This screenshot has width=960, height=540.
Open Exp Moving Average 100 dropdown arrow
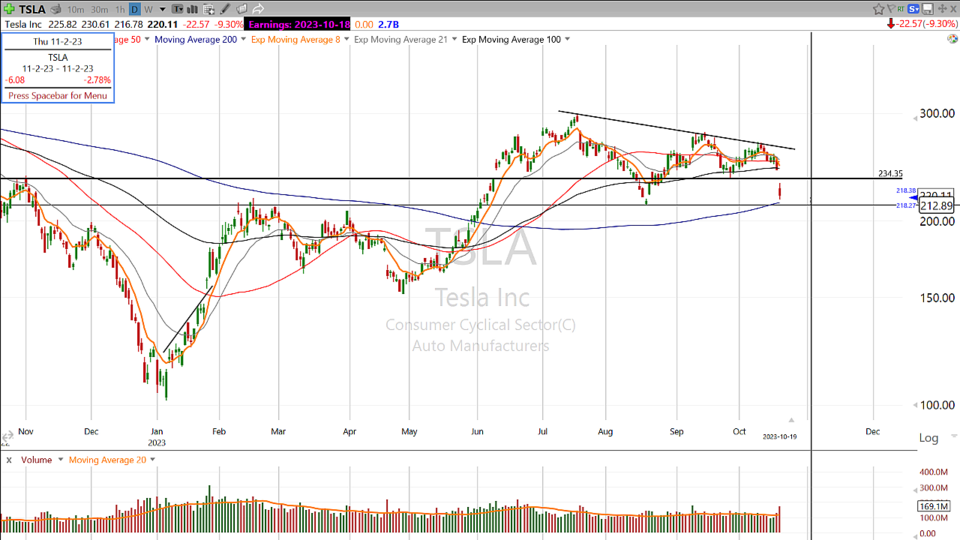point(568,39)
